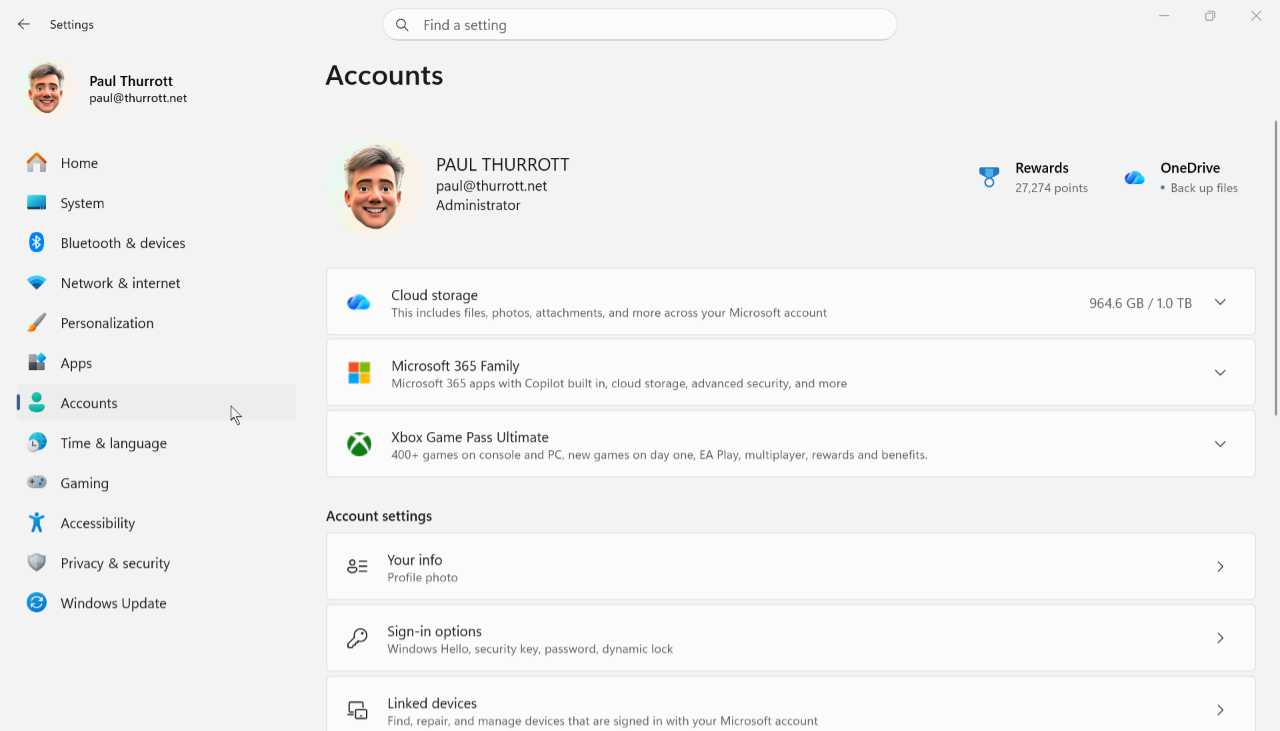This screenshot has height=731, width=1280.
Task: Click the Linked devices icon
Action: click(357, 710)
